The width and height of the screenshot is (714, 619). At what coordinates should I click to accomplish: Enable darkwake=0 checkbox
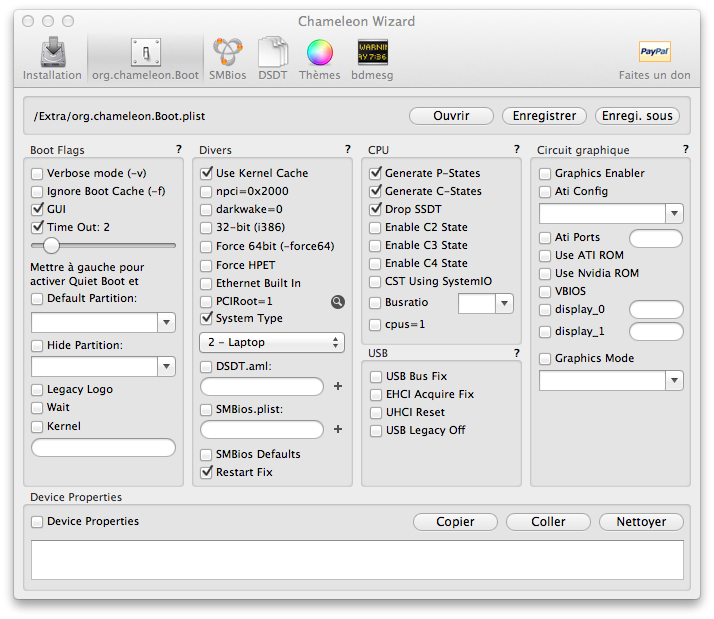click(x=206, y=210)
